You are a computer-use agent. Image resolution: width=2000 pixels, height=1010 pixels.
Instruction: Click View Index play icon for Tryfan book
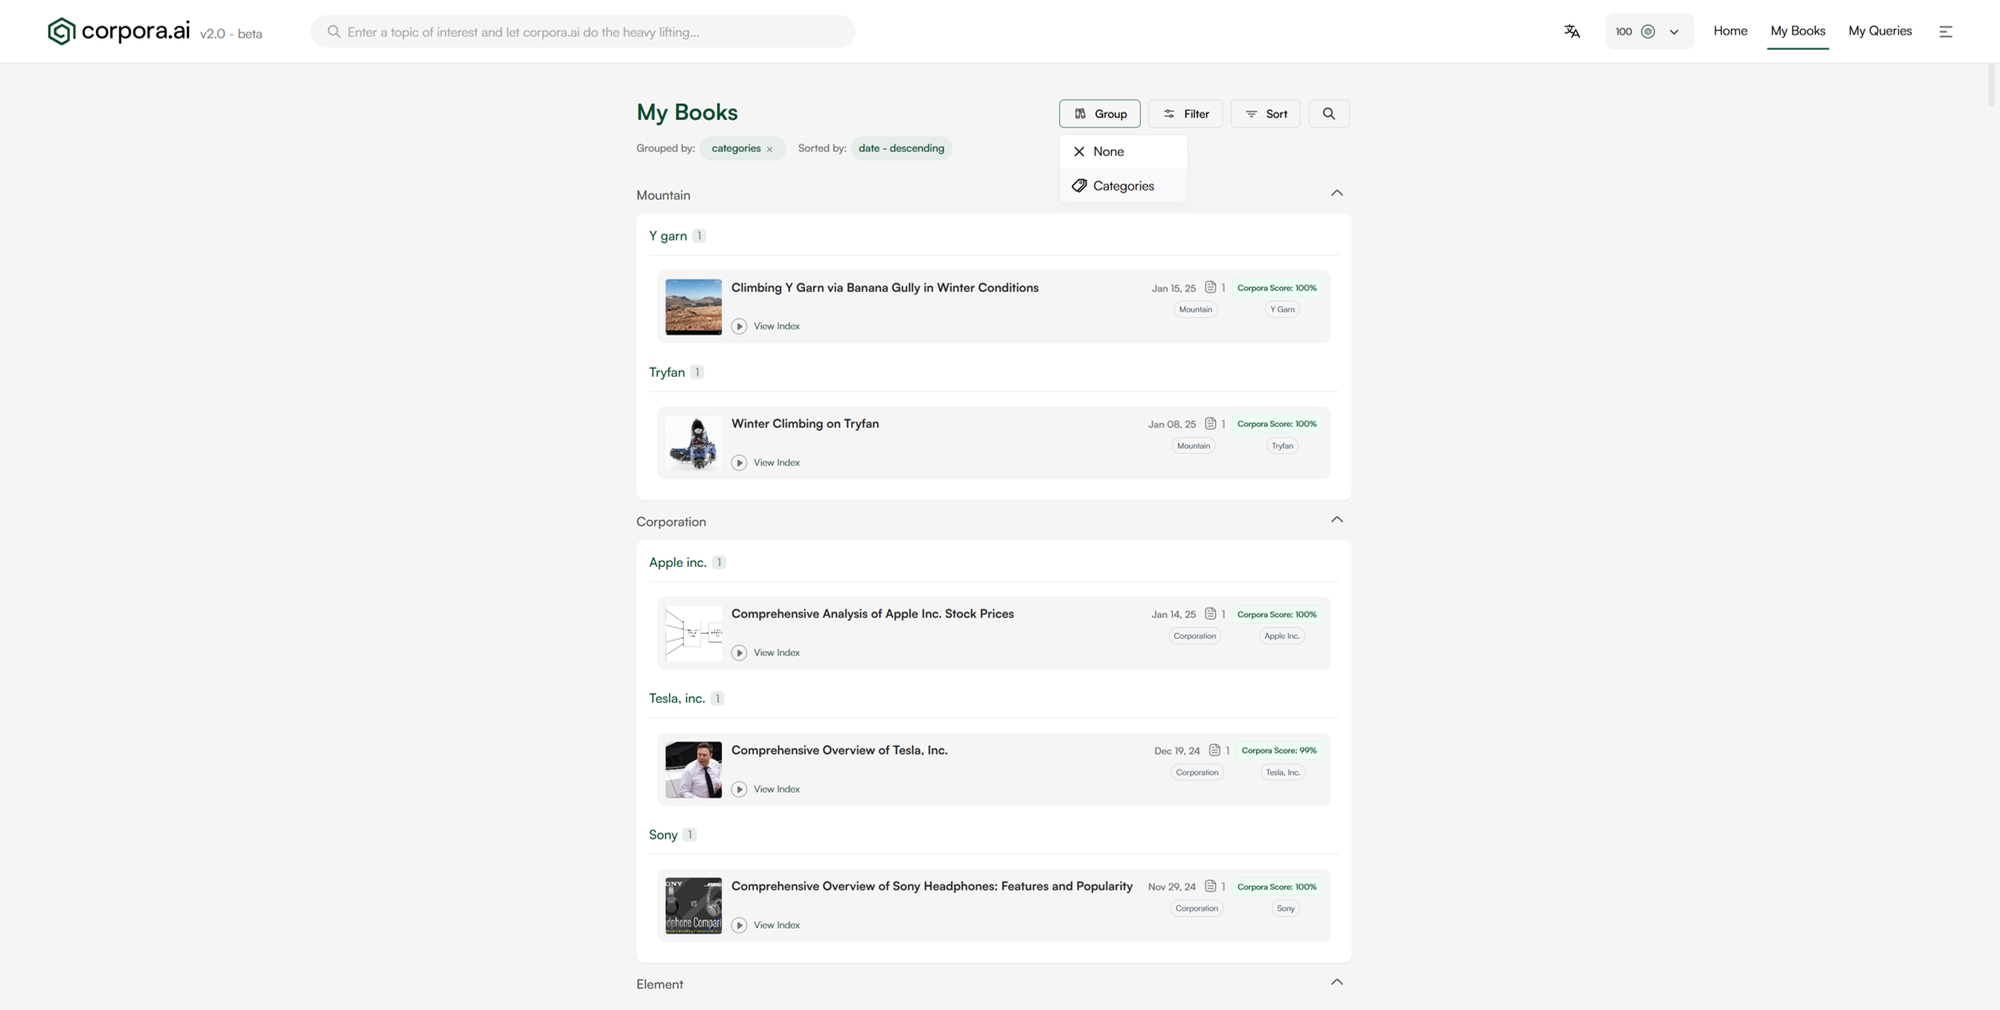click(x=739, y=463)
